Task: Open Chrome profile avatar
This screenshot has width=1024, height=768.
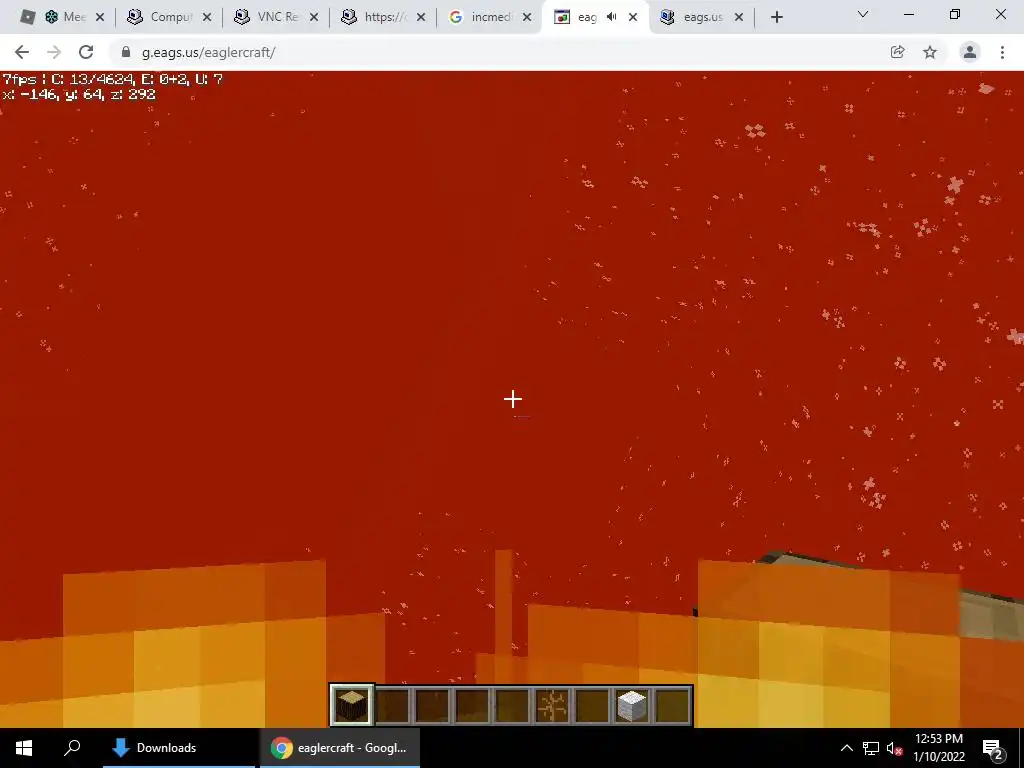Action: pos(970,52)
